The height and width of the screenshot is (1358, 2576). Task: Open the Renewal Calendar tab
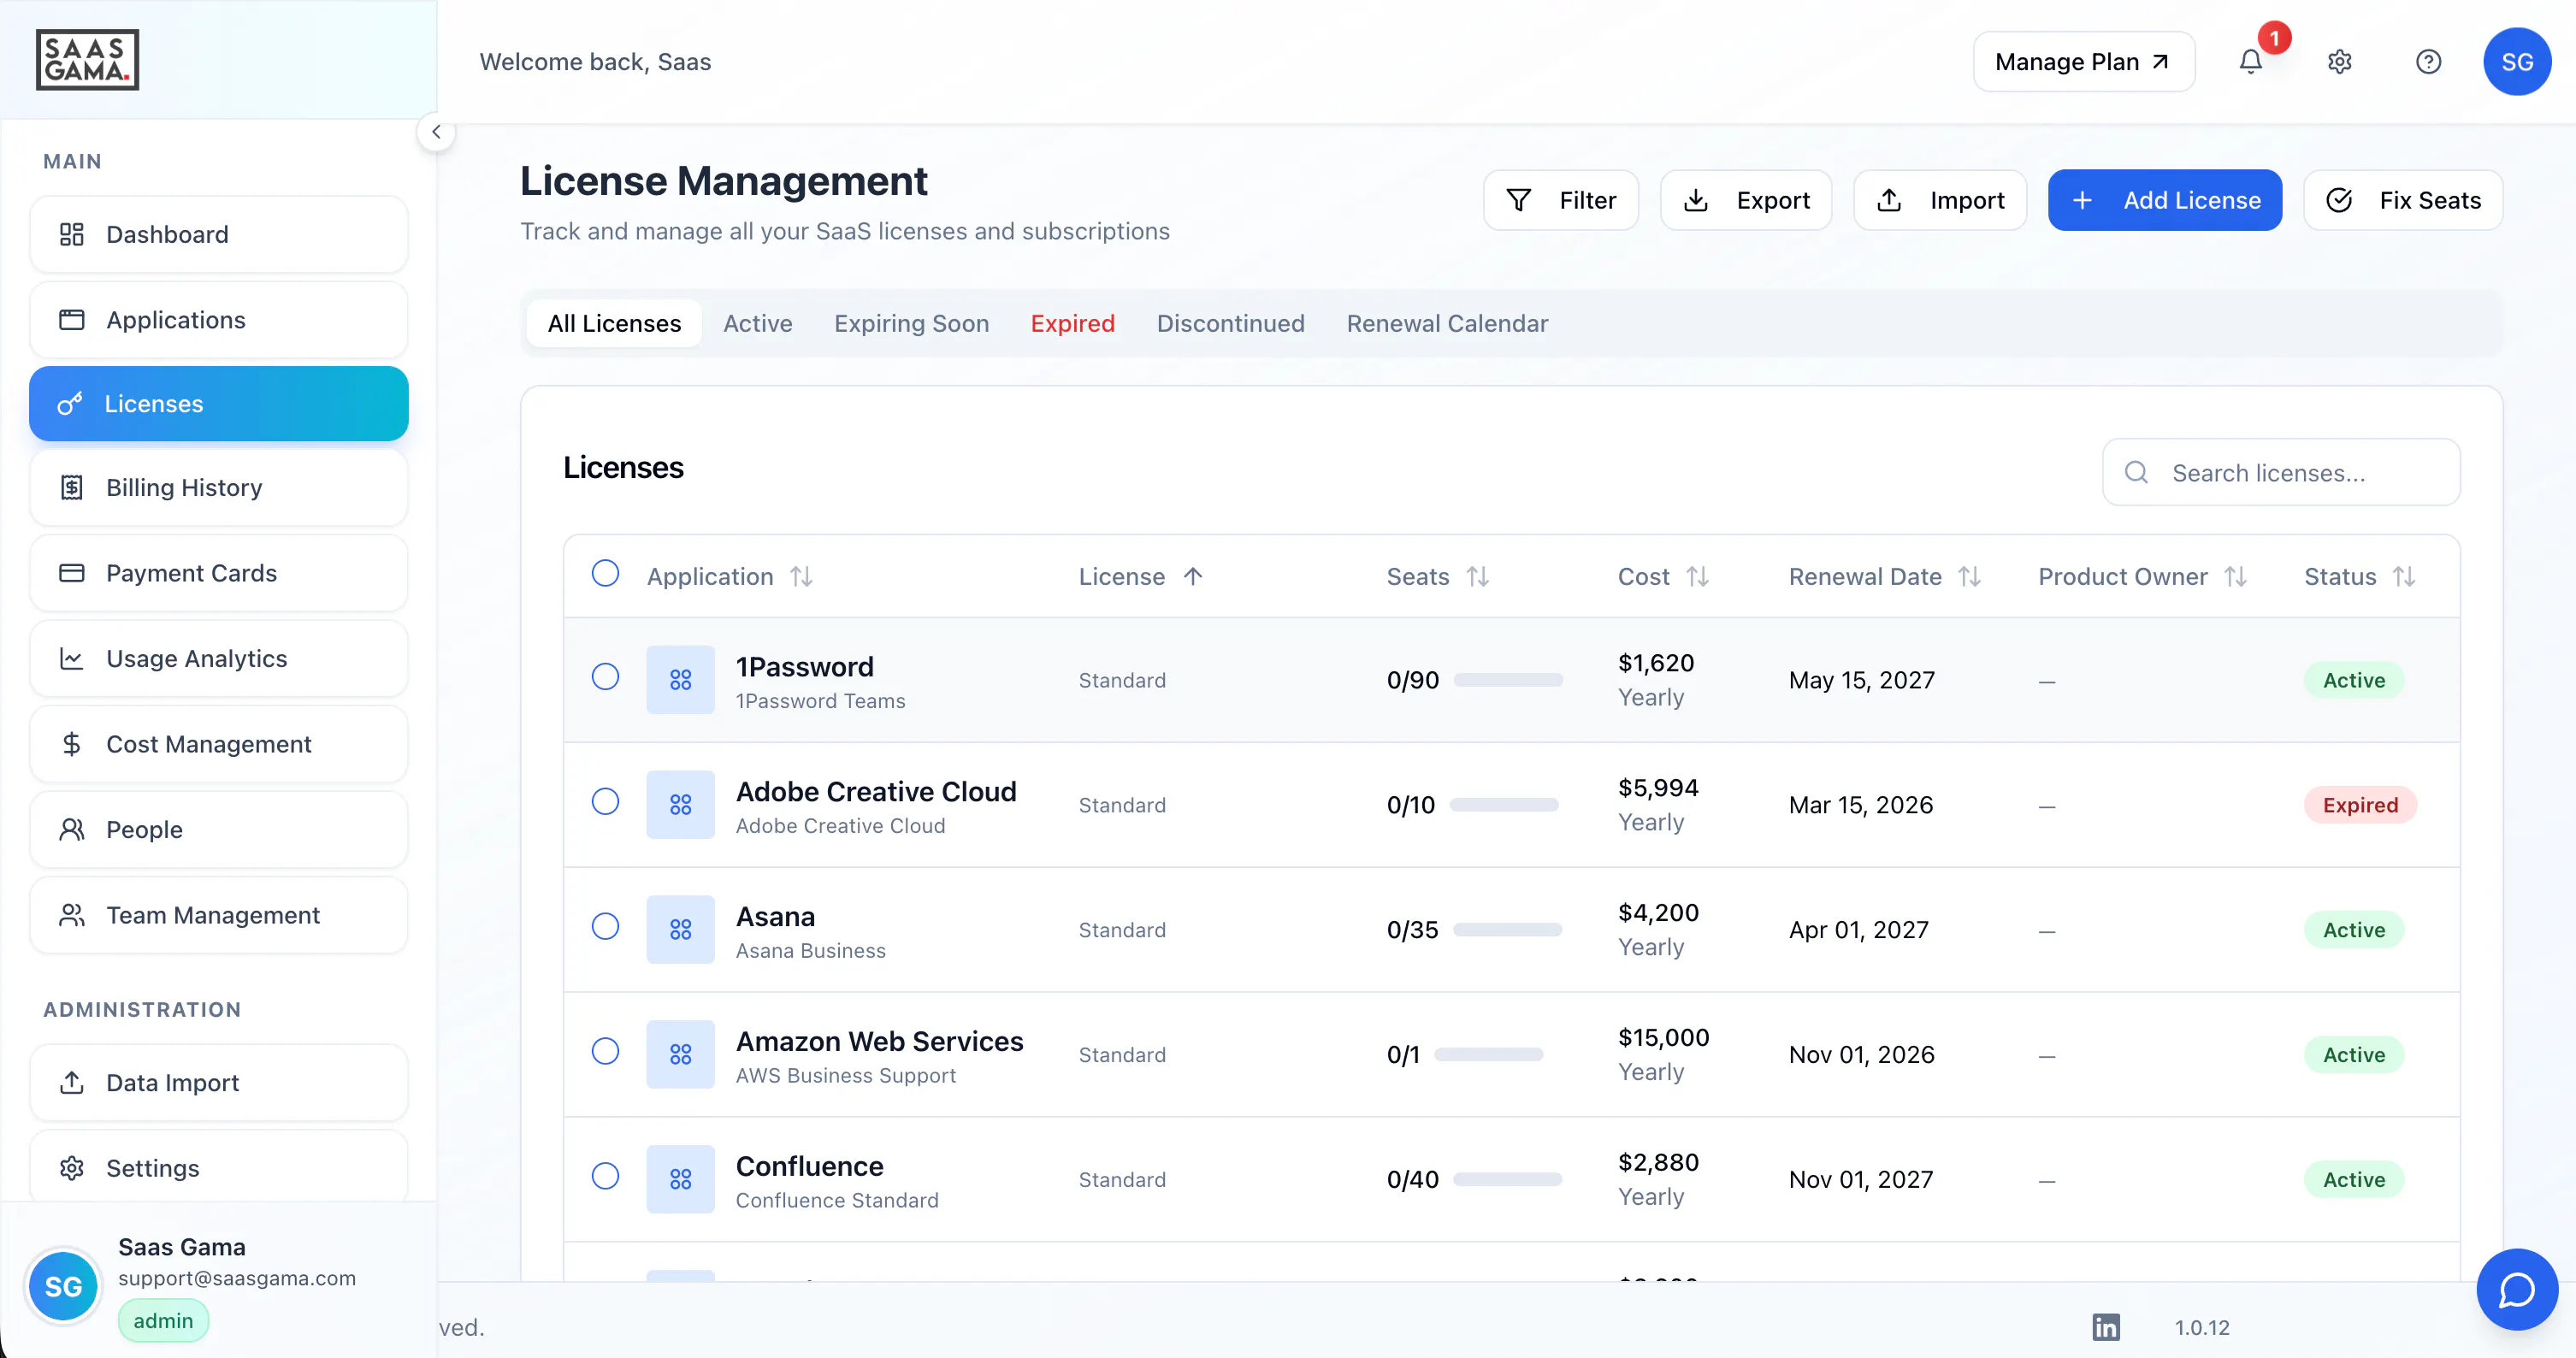click(x=1446, y=323)
